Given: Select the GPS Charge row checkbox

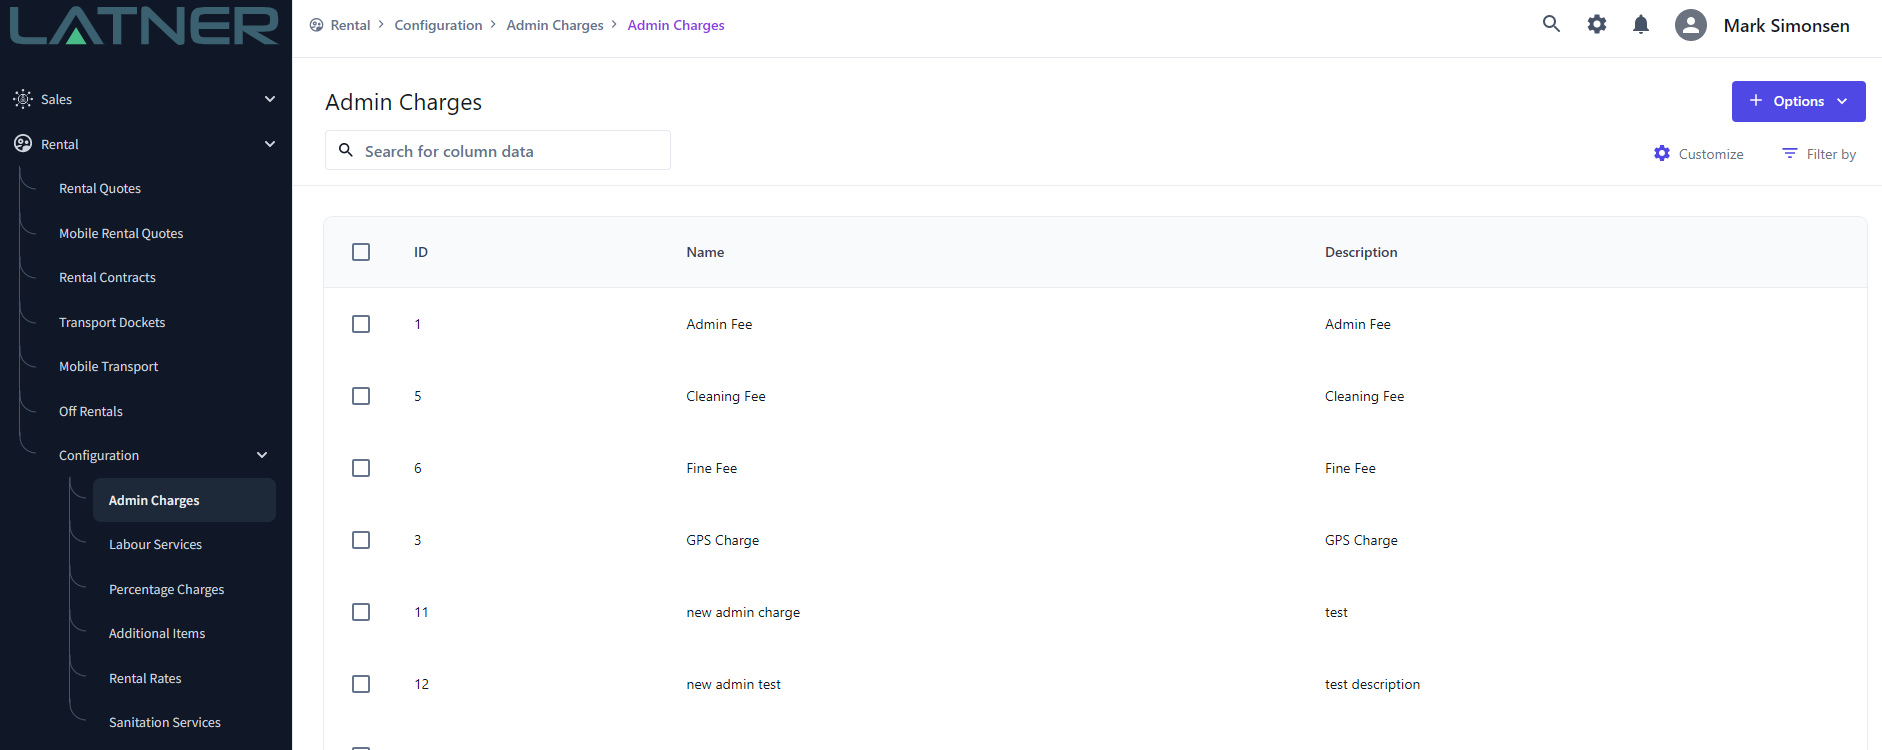Looking at the screenshot, I should pos(361,540).
